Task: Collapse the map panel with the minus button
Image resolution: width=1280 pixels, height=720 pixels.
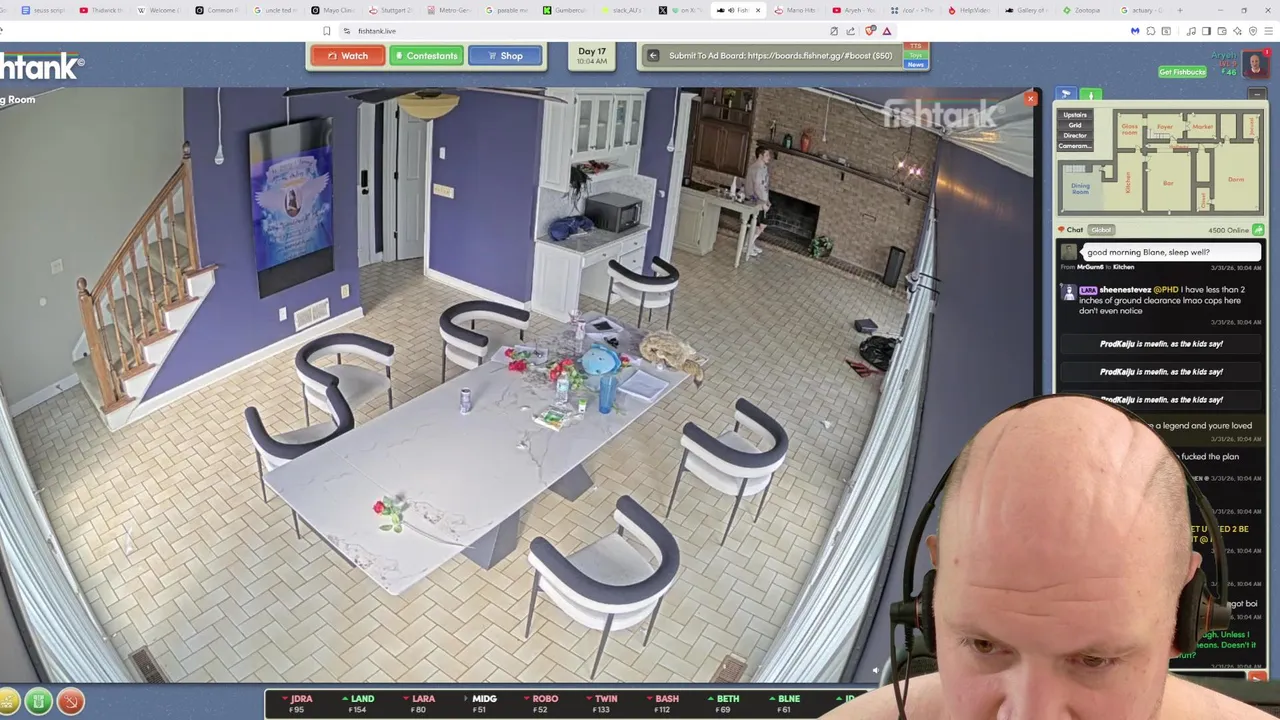Action: coord(1257,94)
